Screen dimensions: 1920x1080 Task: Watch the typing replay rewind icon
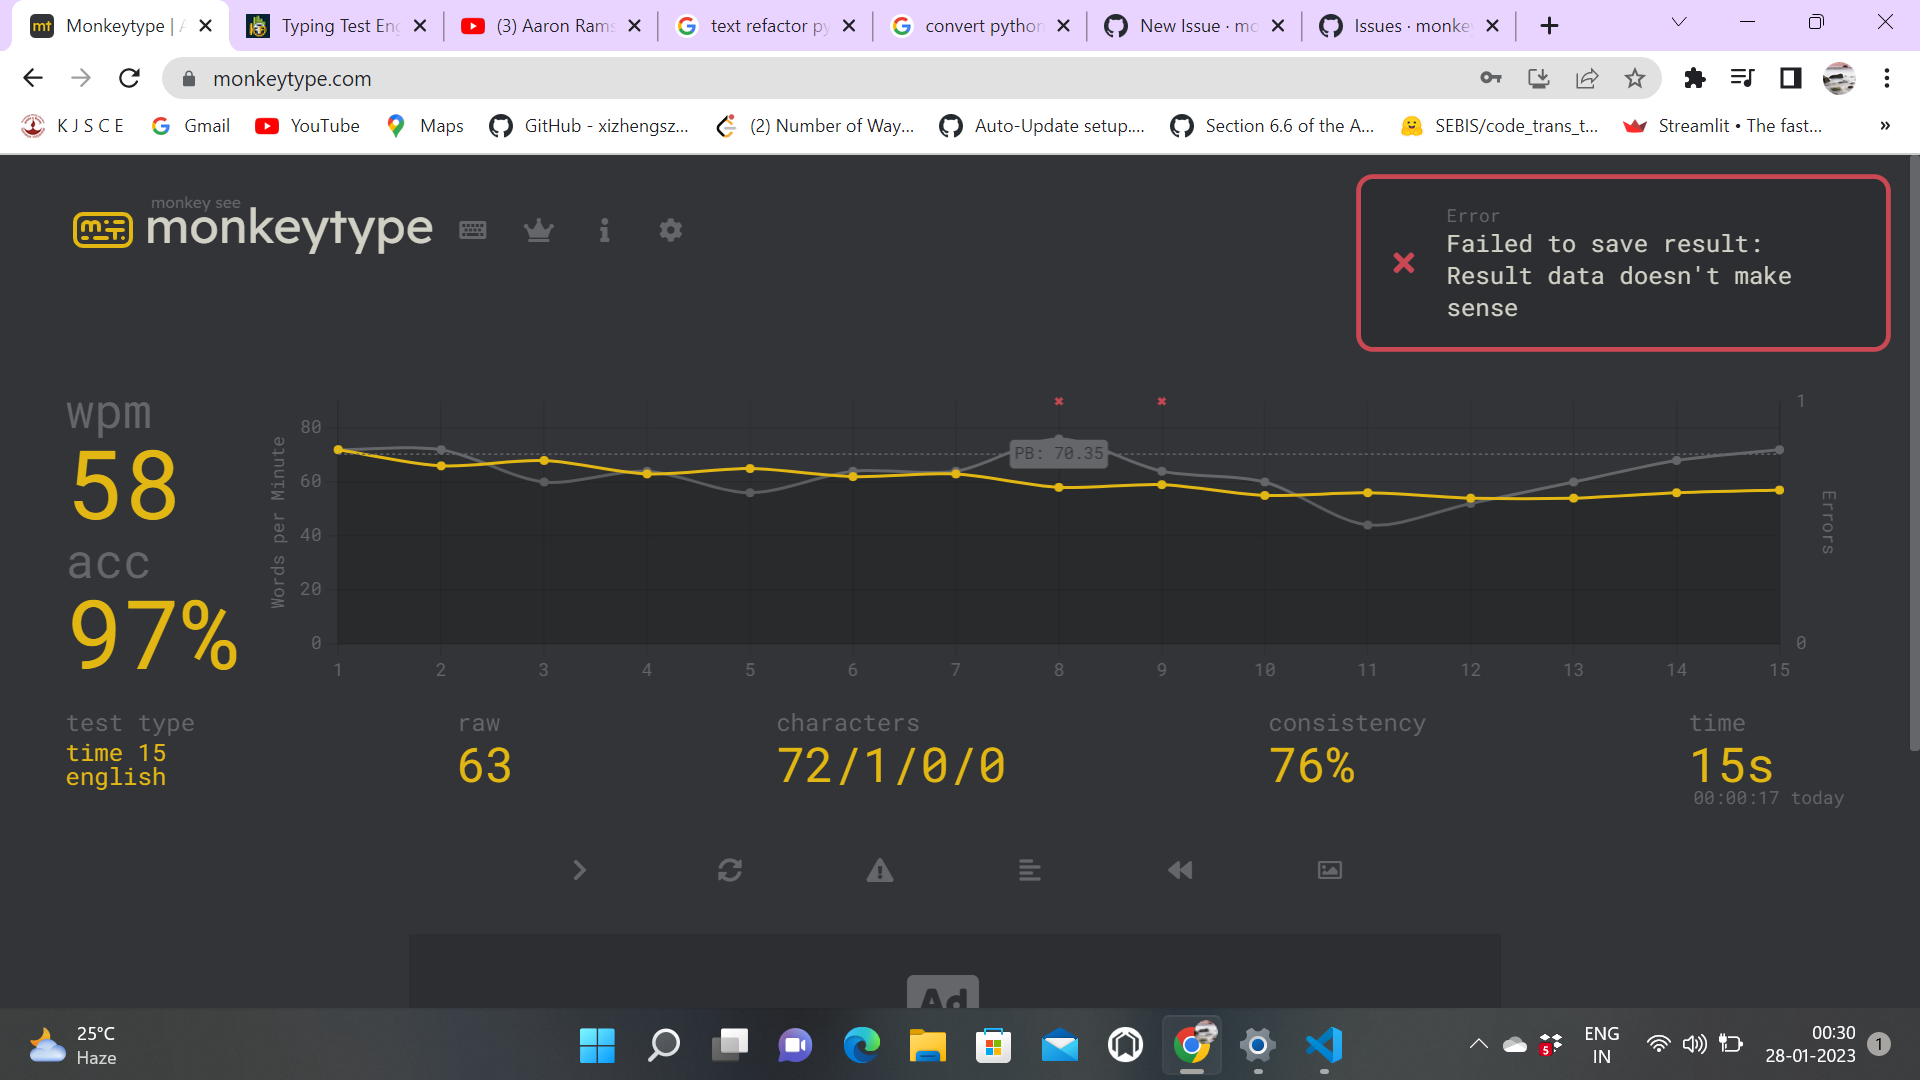click(x=1179, y=870)
